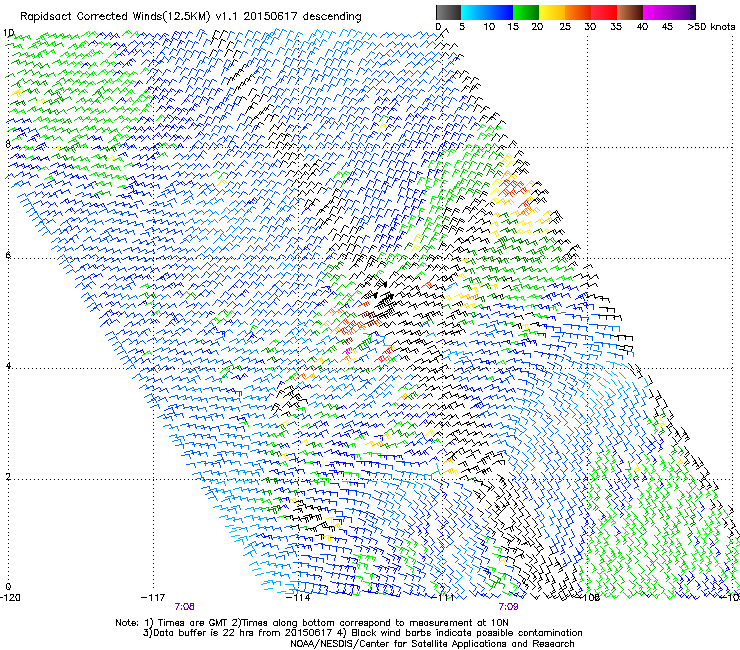This screenshot has height=650, width=740.
Task: Click the brown 35-40 knots legend segment
Action: tap(630, 12)
